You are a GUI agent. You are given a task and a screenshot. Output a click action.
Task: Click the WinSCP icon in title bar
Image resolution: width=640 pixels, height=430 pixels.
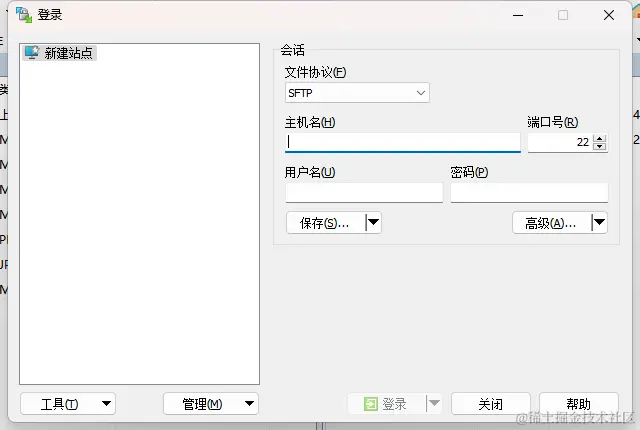24,15
